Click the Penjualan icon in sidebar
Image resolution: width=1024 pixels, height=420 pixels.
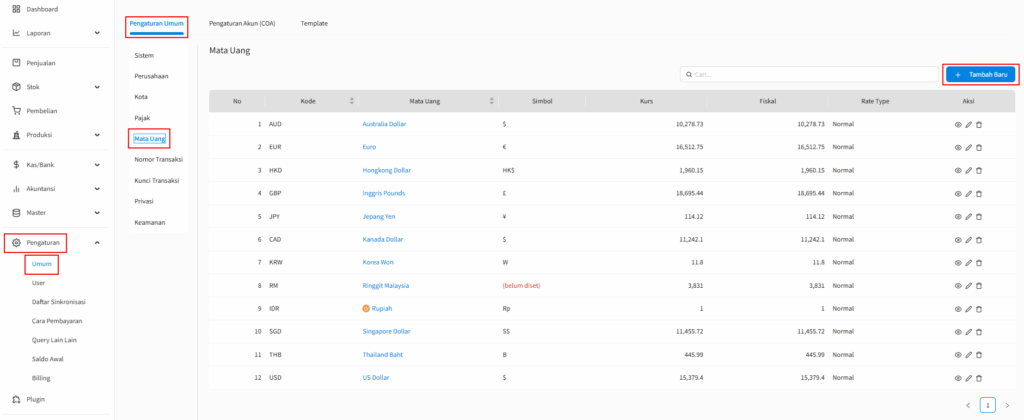click(x=16, y=62)
